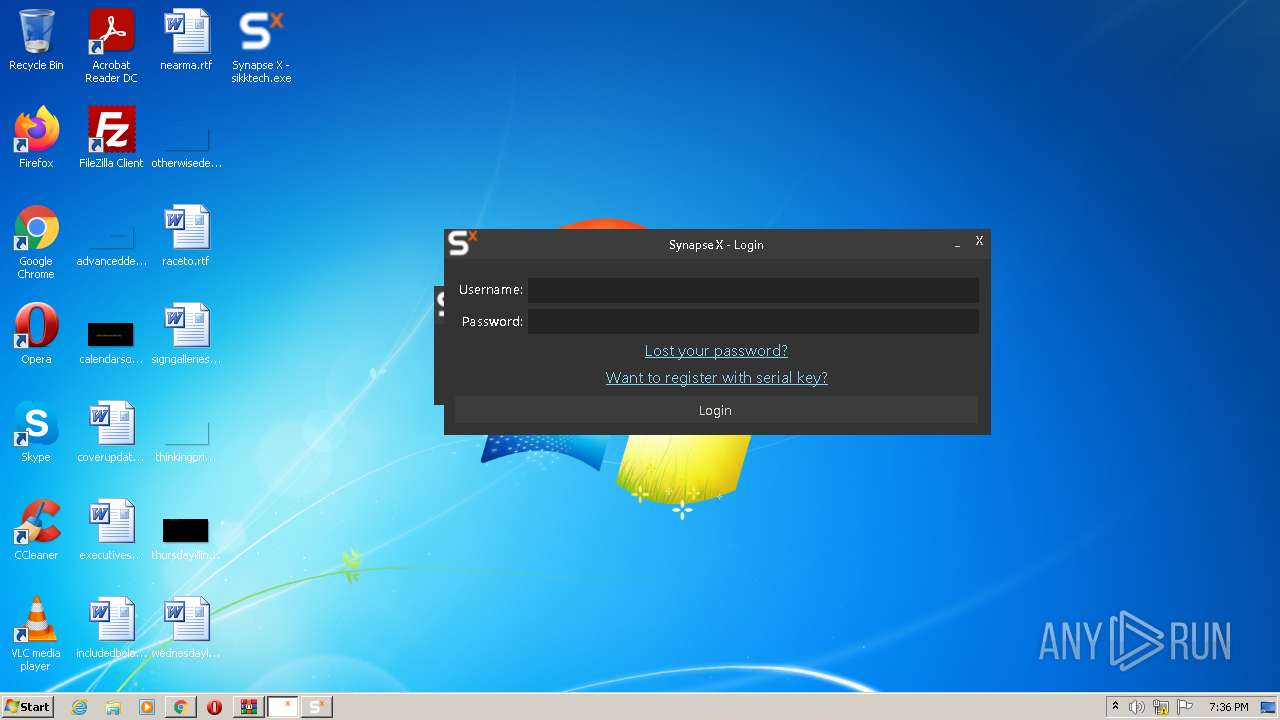Select the VLC media player shortcut
The height and width of the screenshot is (720, 1280).
pos(36,634)
